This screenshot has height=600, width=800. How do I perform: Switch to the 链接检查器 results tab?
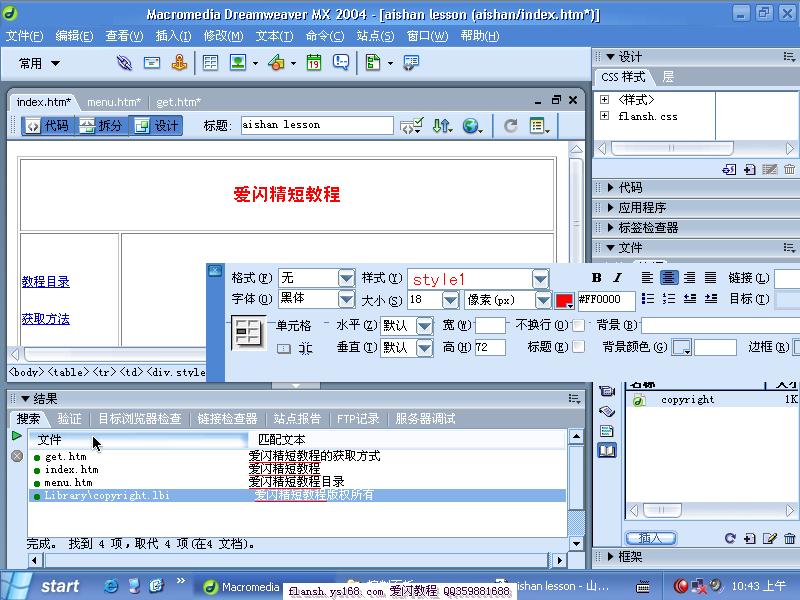tap(227, 419)
